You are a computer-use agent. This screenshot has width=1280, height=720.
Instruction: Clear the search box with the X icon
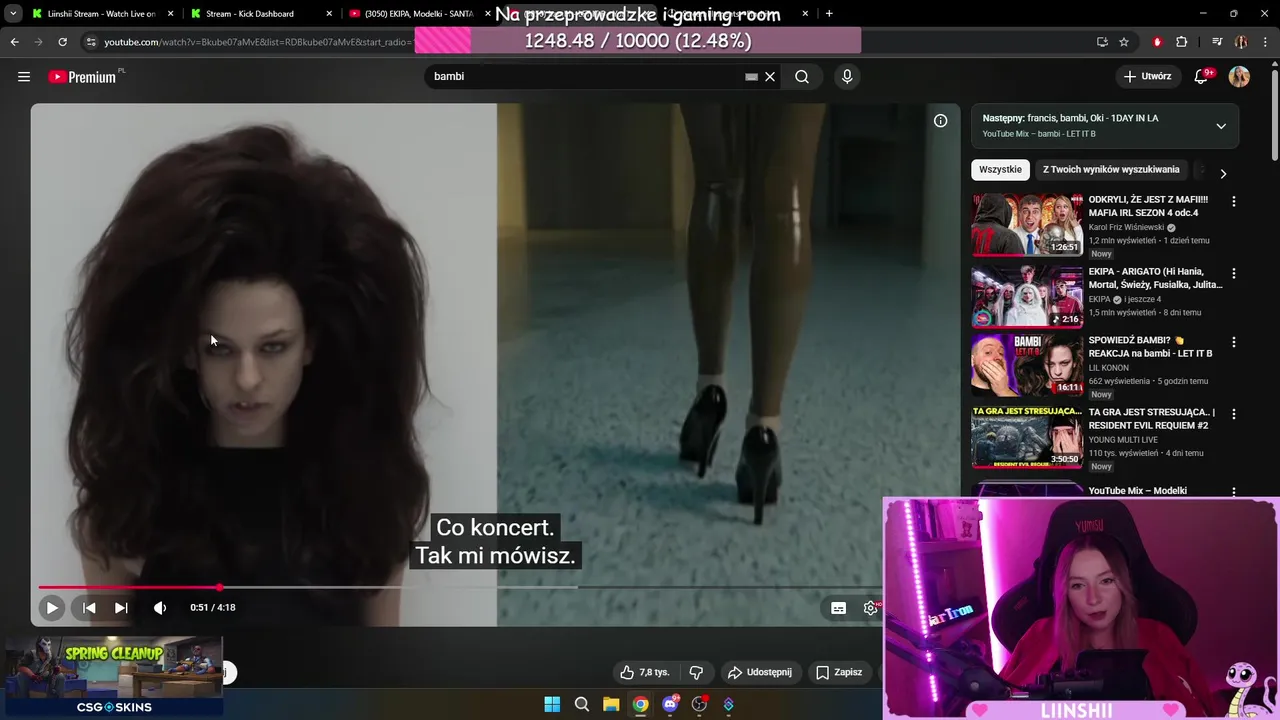point(770,77)
